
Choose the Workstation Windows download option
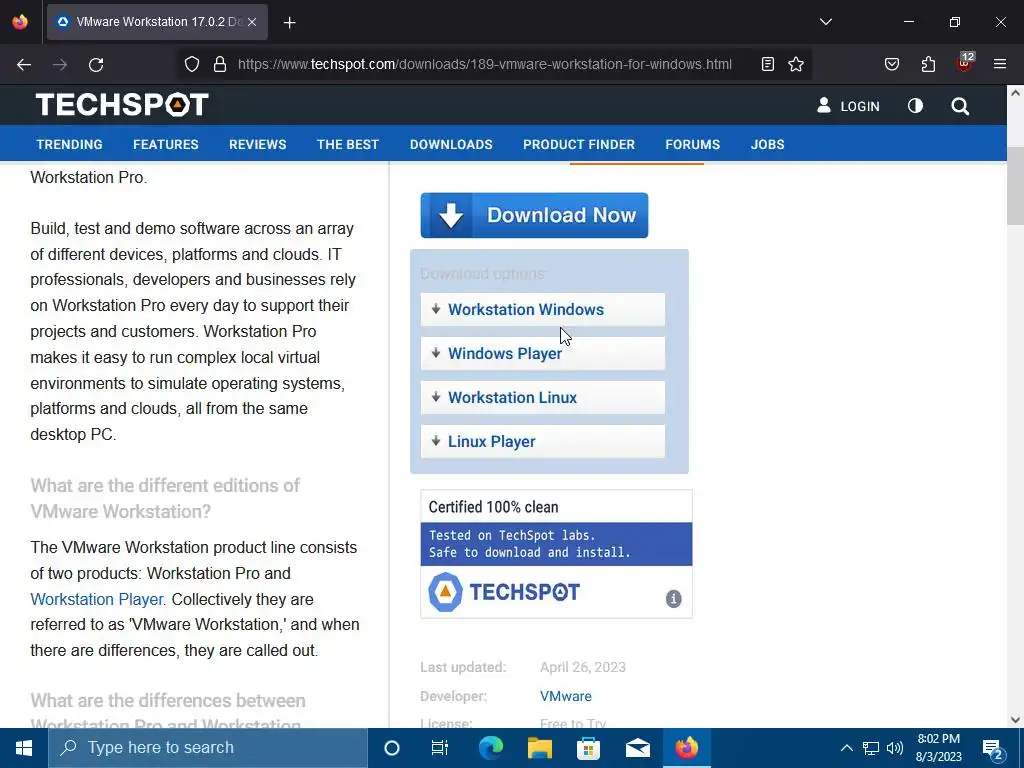543,310
